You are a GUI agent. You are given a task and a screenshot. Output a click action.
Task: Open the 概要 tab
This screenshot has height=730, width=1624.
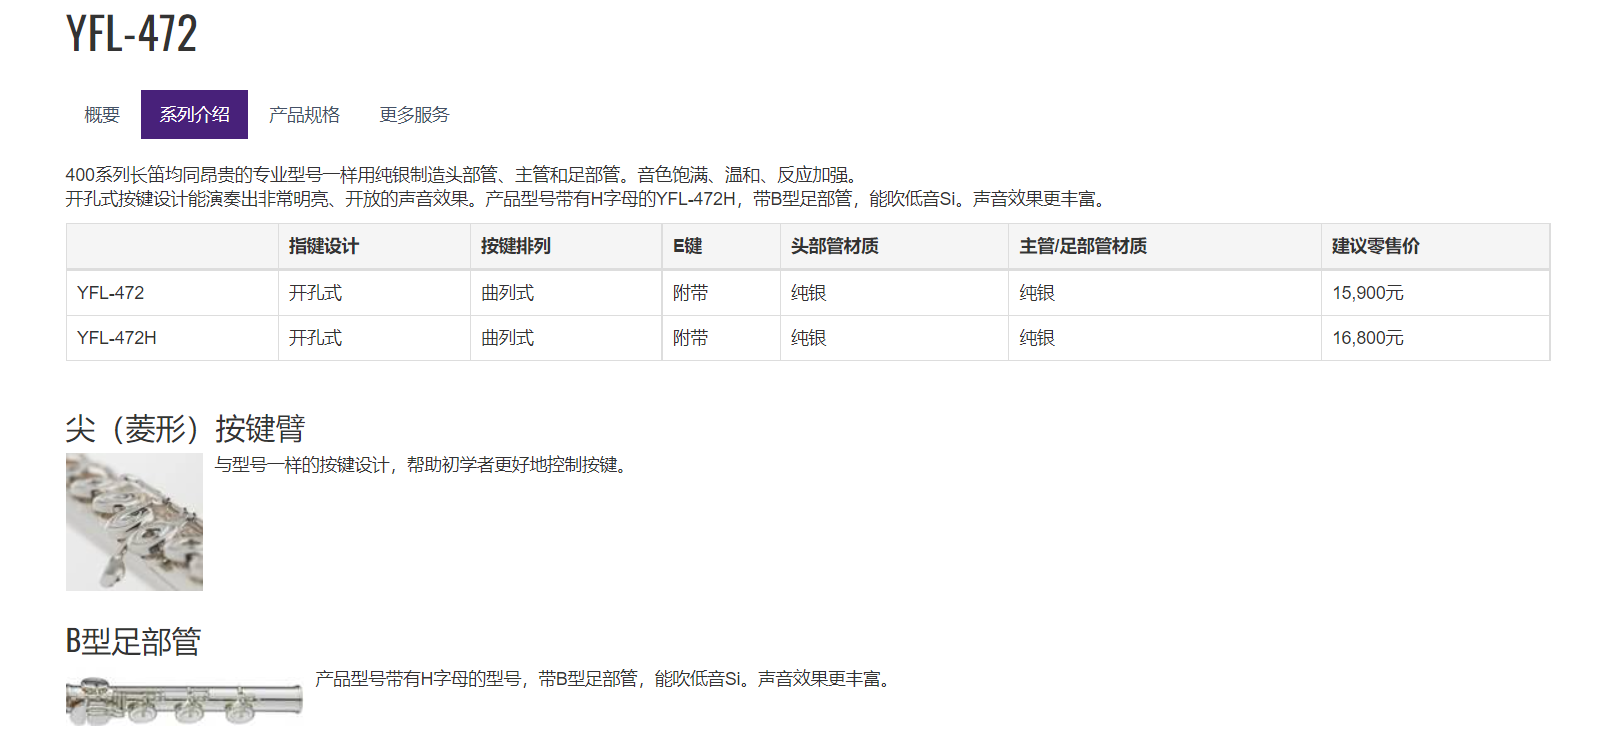click(102, 115)
